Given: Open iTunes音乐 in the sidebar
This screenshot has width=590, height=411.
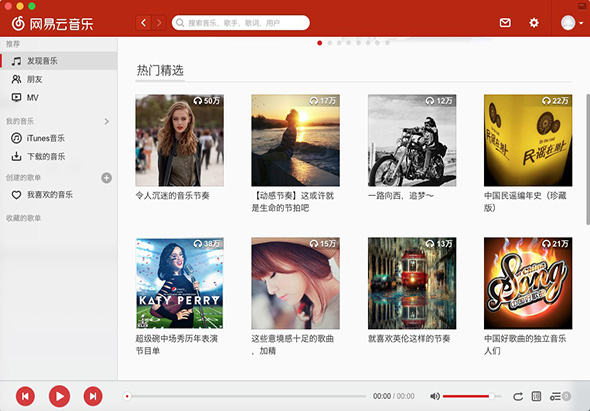Looking at the screenshot, I should click(59, 138).
